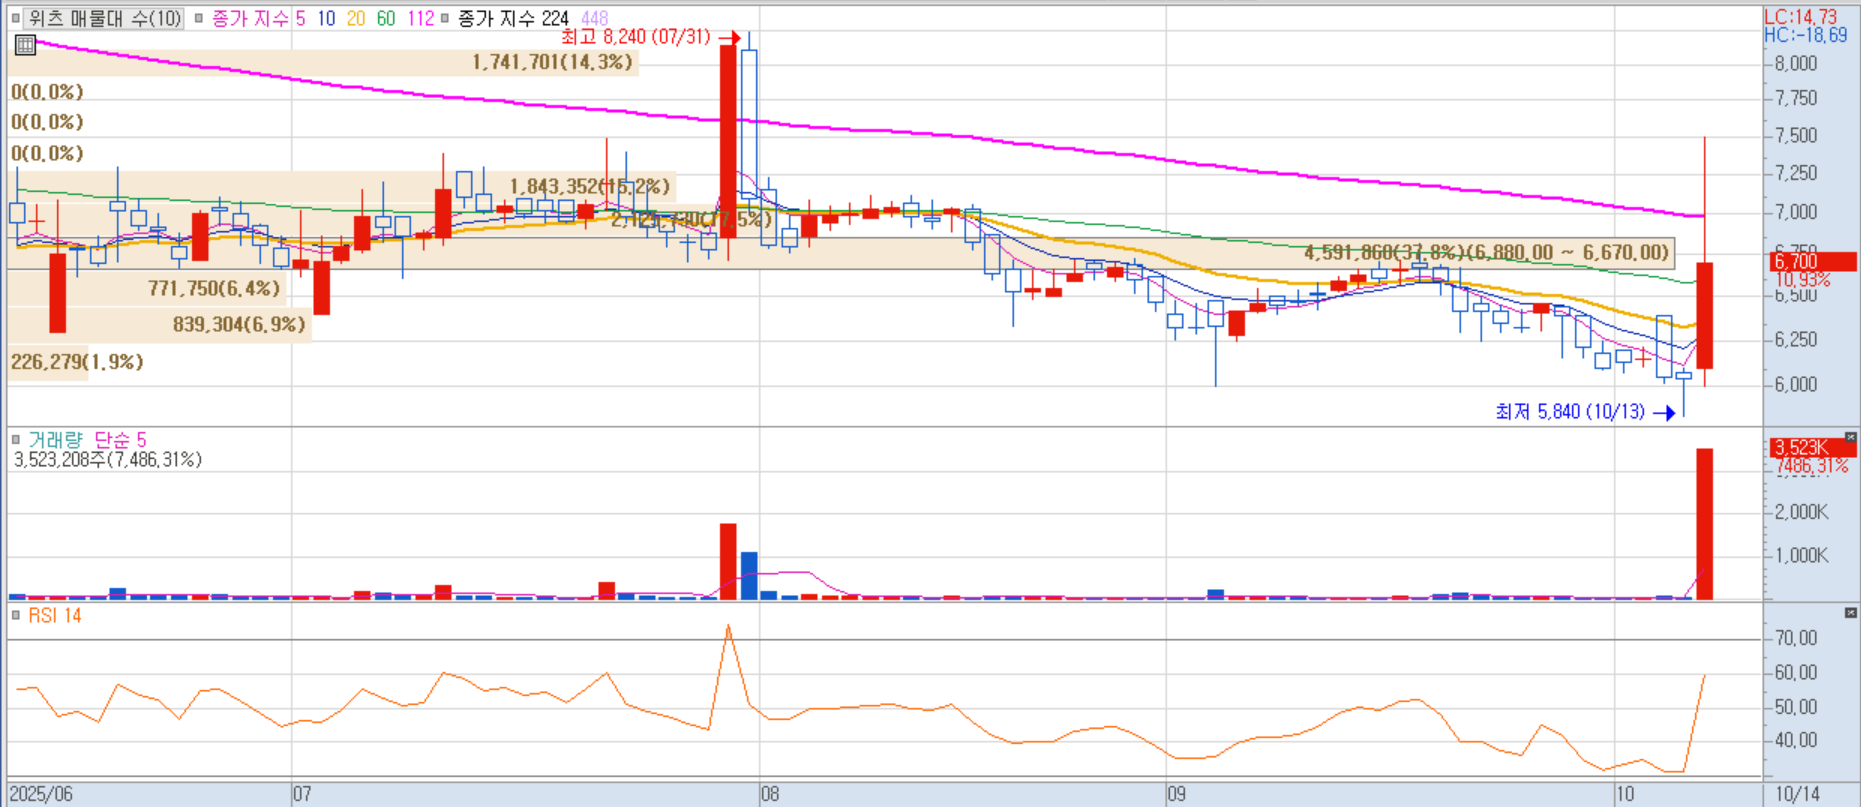Click the magenta 112-period average label

click(x=421, y=18)
